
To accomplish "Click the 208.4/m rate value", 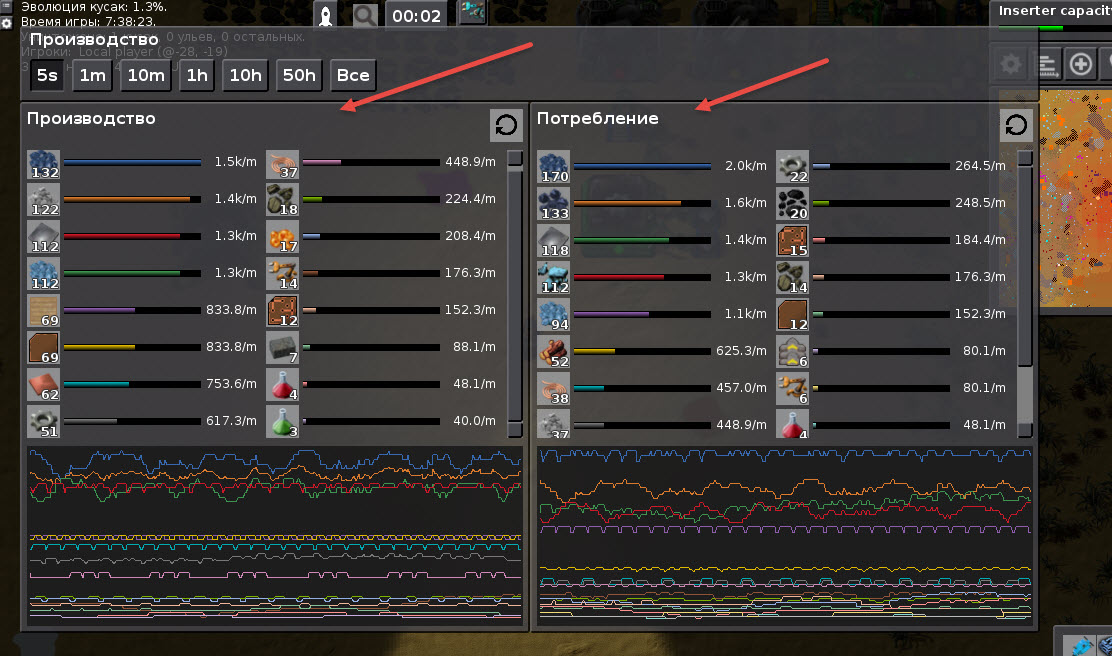I will (470, 235).
